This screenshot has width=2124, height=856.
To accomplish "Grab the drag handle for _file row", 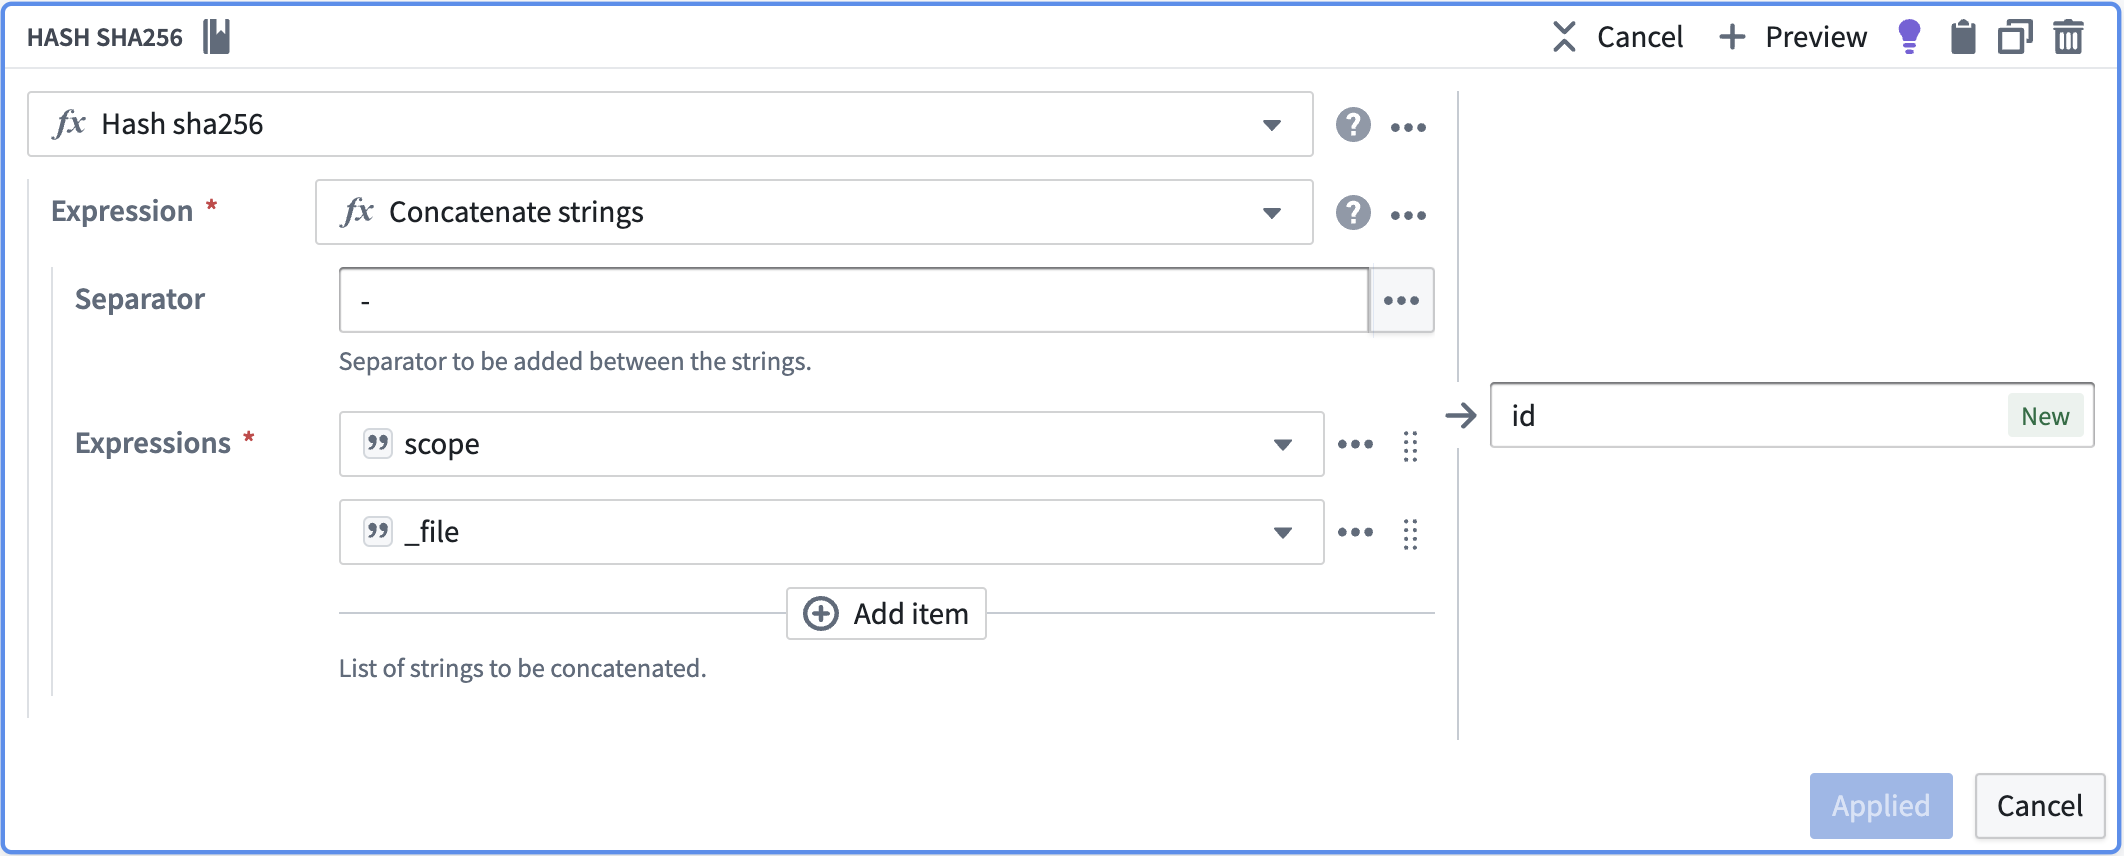I will coord(1410,533).
